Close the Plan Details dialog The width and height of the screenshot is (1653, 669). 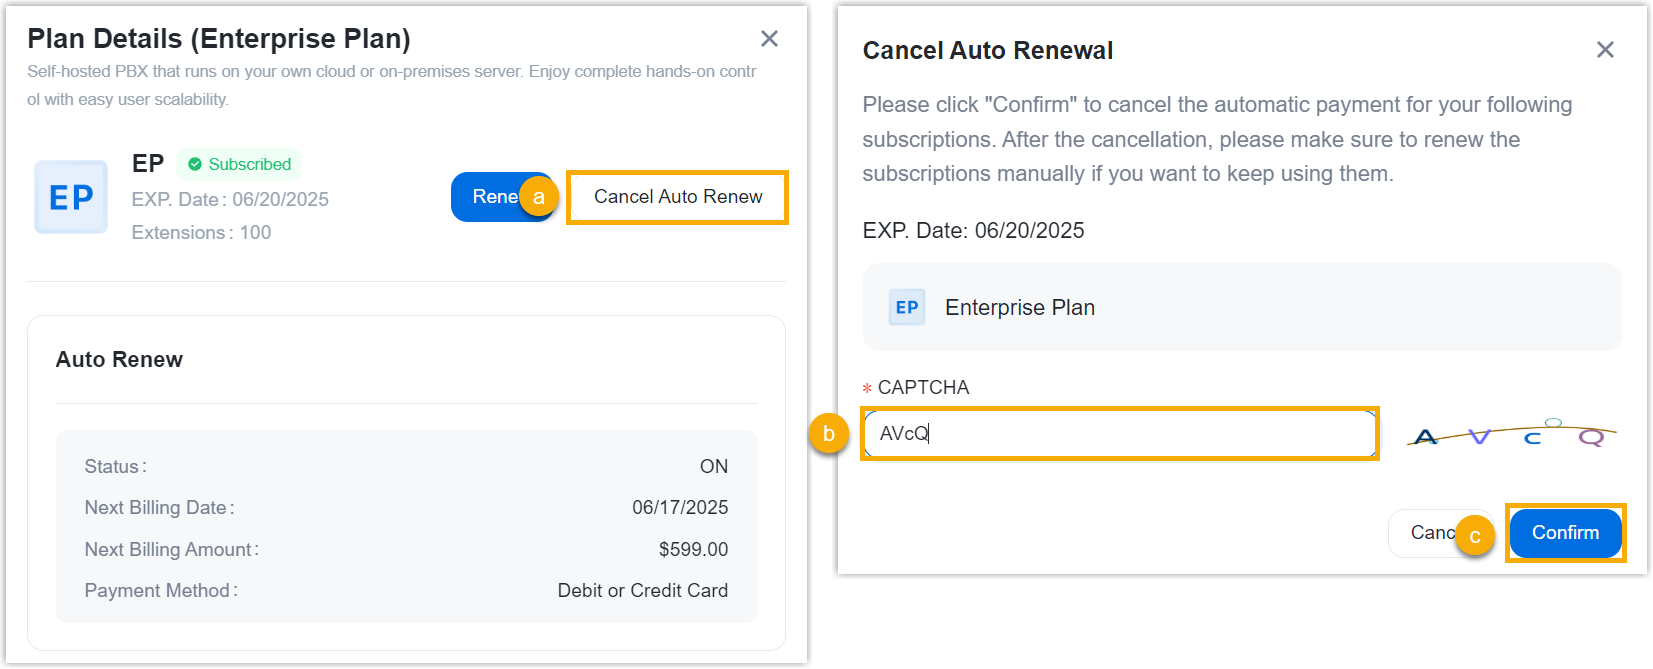[x=769, y=39]
